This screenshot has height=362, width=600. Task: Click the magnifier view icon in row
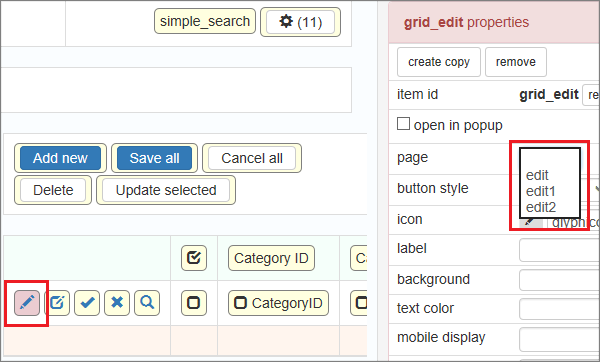coord(147,303)
